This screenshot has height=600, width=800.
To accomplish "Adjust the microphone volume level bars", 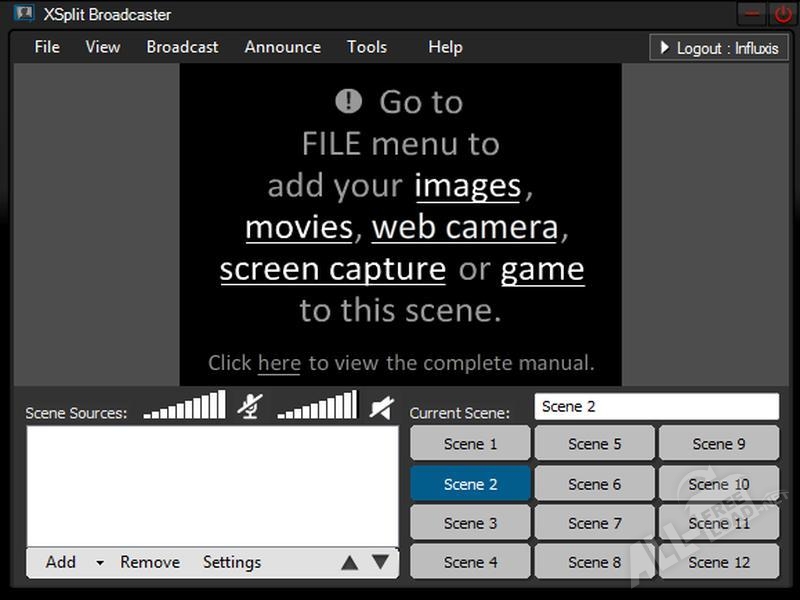I will (x=185, y=406).
